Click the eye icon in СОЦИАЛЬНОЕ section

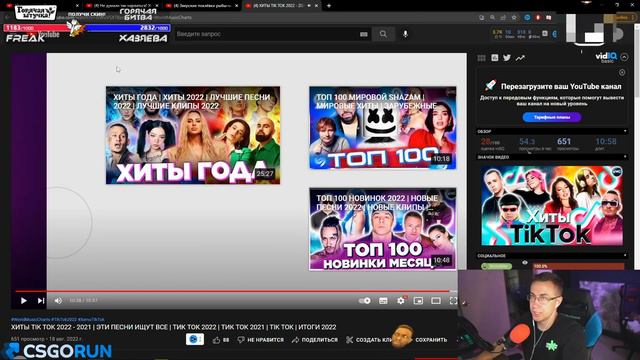click(x=525, y=263)
